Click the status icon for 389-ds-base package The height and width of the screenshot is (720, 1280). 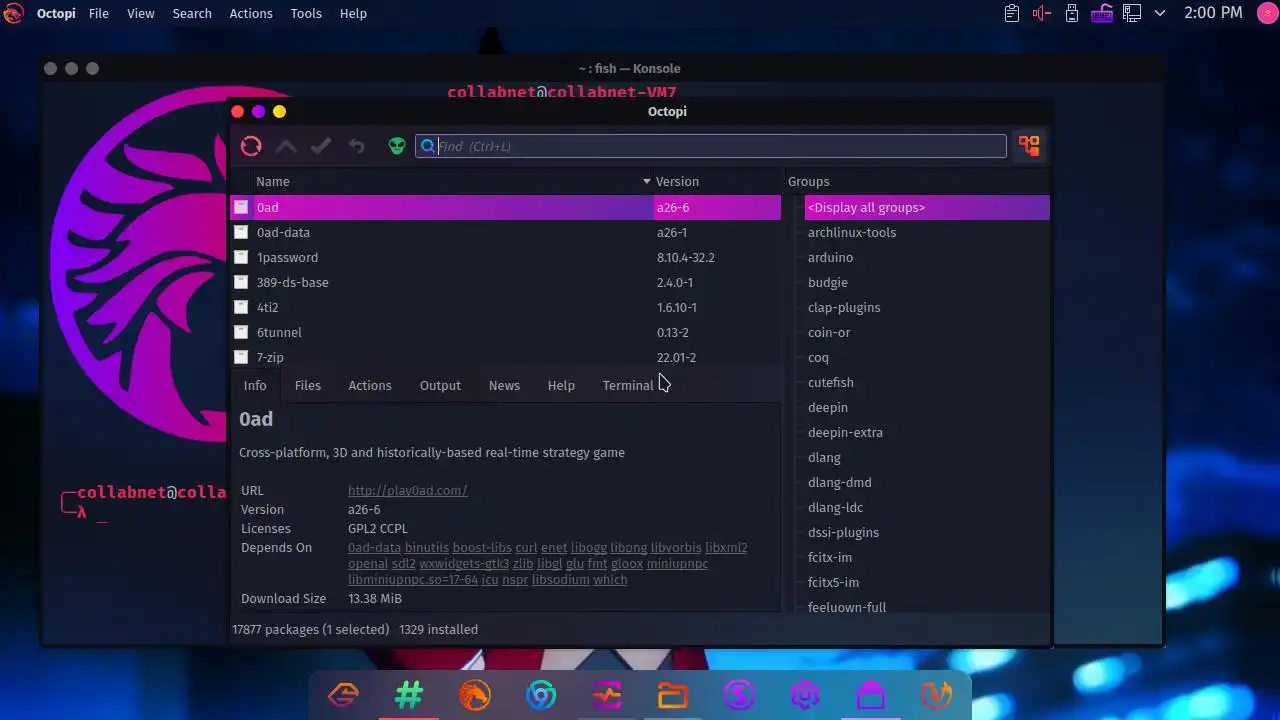coord(241,282)
